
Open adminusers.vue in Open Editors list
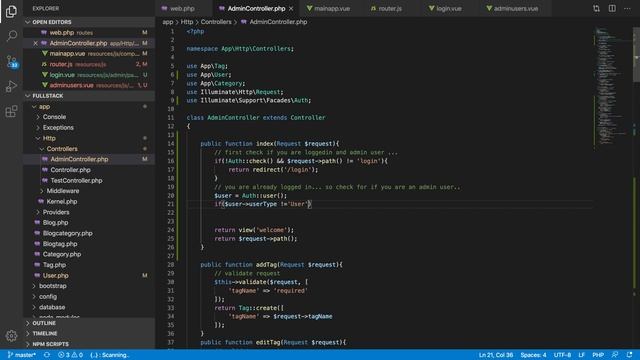coord(89,86)
